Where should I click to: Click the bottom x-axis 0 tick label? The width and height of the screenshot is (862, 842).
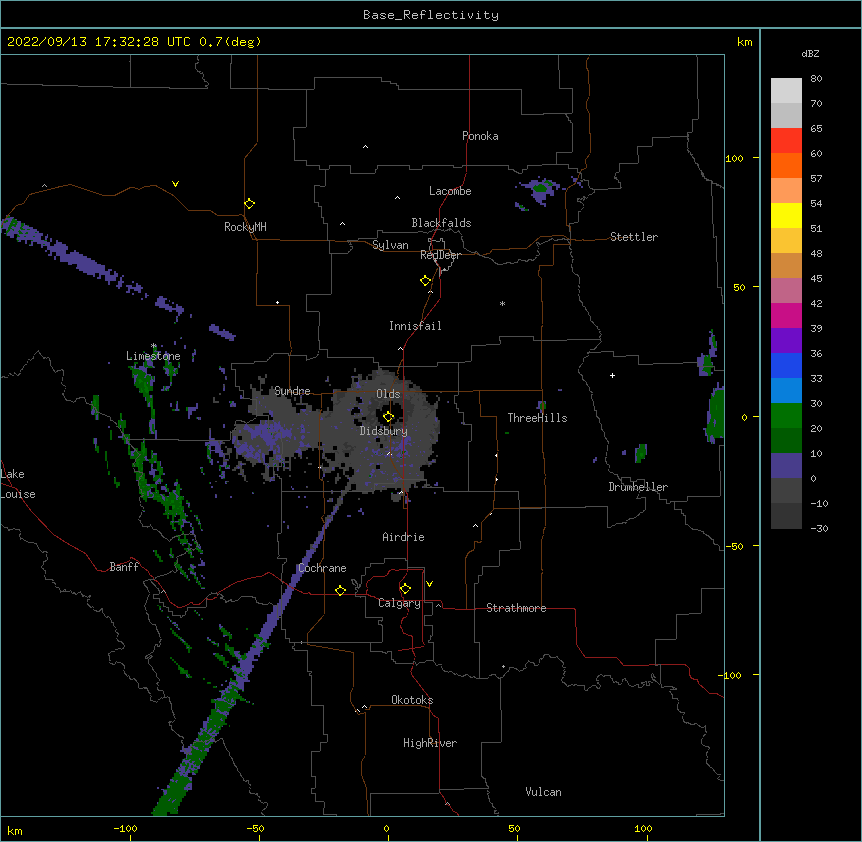pyautogui.click(x=386, y=828)
